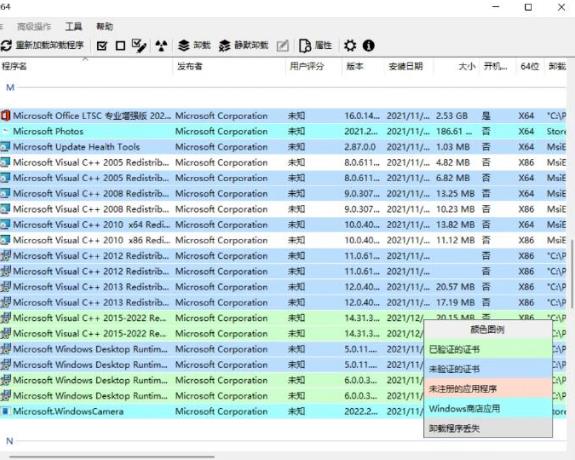Open the 工具 menu

point(74,26)
